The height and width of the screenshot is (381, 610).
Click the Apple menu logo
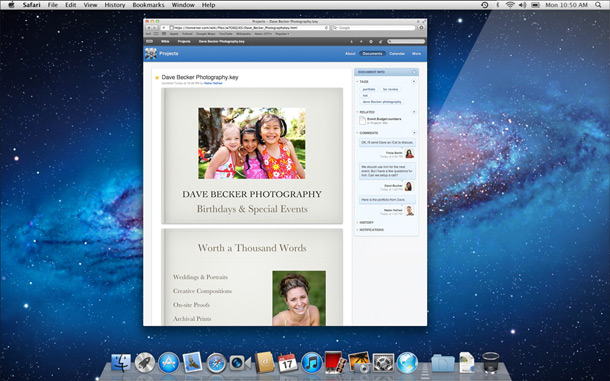point(11,5)
